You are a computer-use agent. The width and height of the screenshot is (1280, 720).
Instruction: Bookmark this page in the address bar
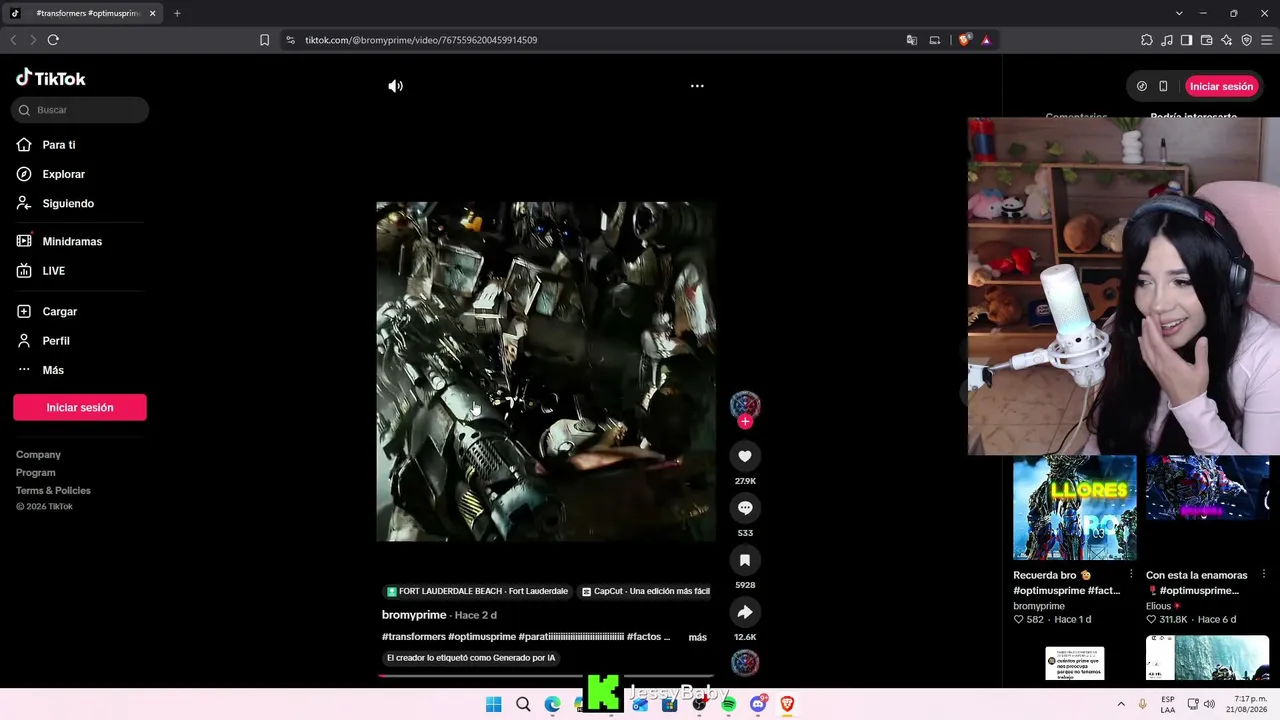(x=264, y=40)
